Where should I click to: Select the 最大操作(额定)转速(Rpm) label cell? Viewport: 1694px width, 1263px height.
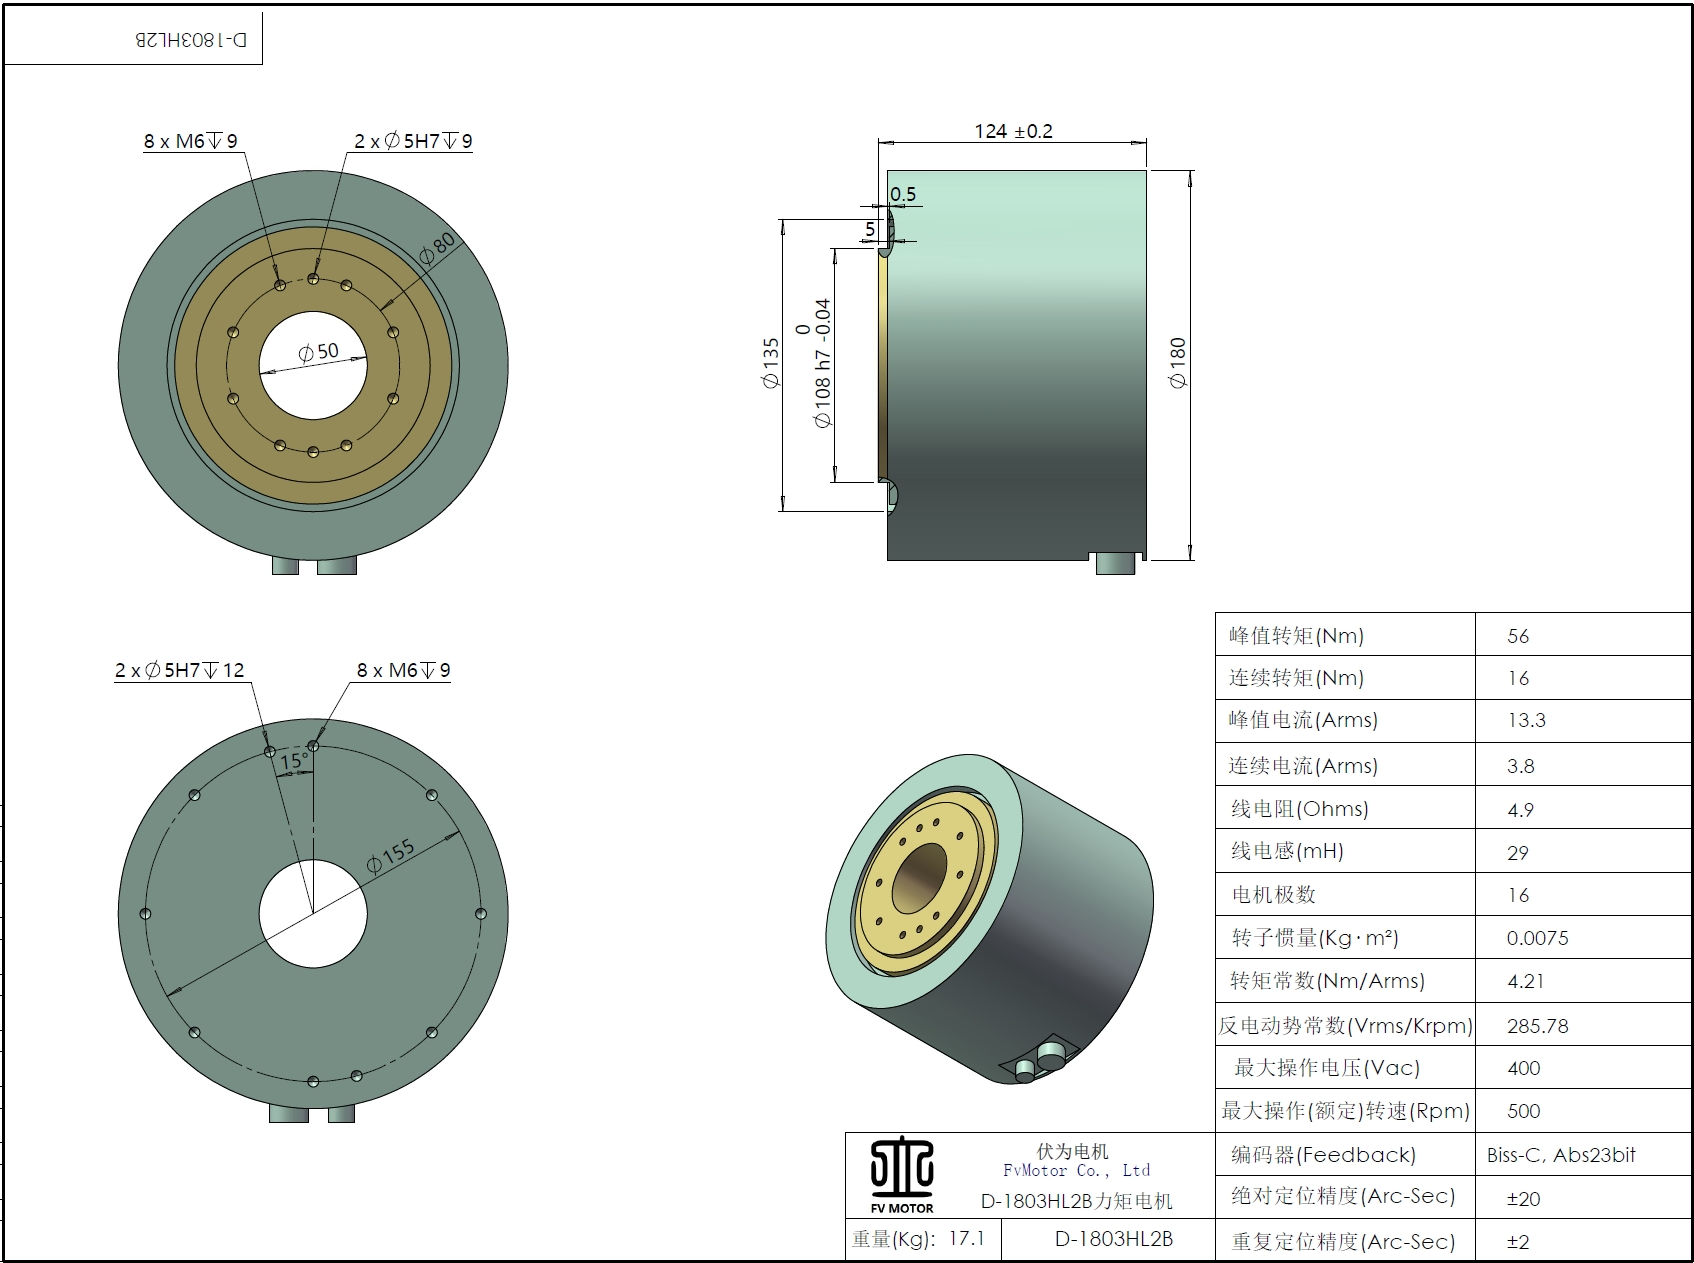(1345, 1111)
